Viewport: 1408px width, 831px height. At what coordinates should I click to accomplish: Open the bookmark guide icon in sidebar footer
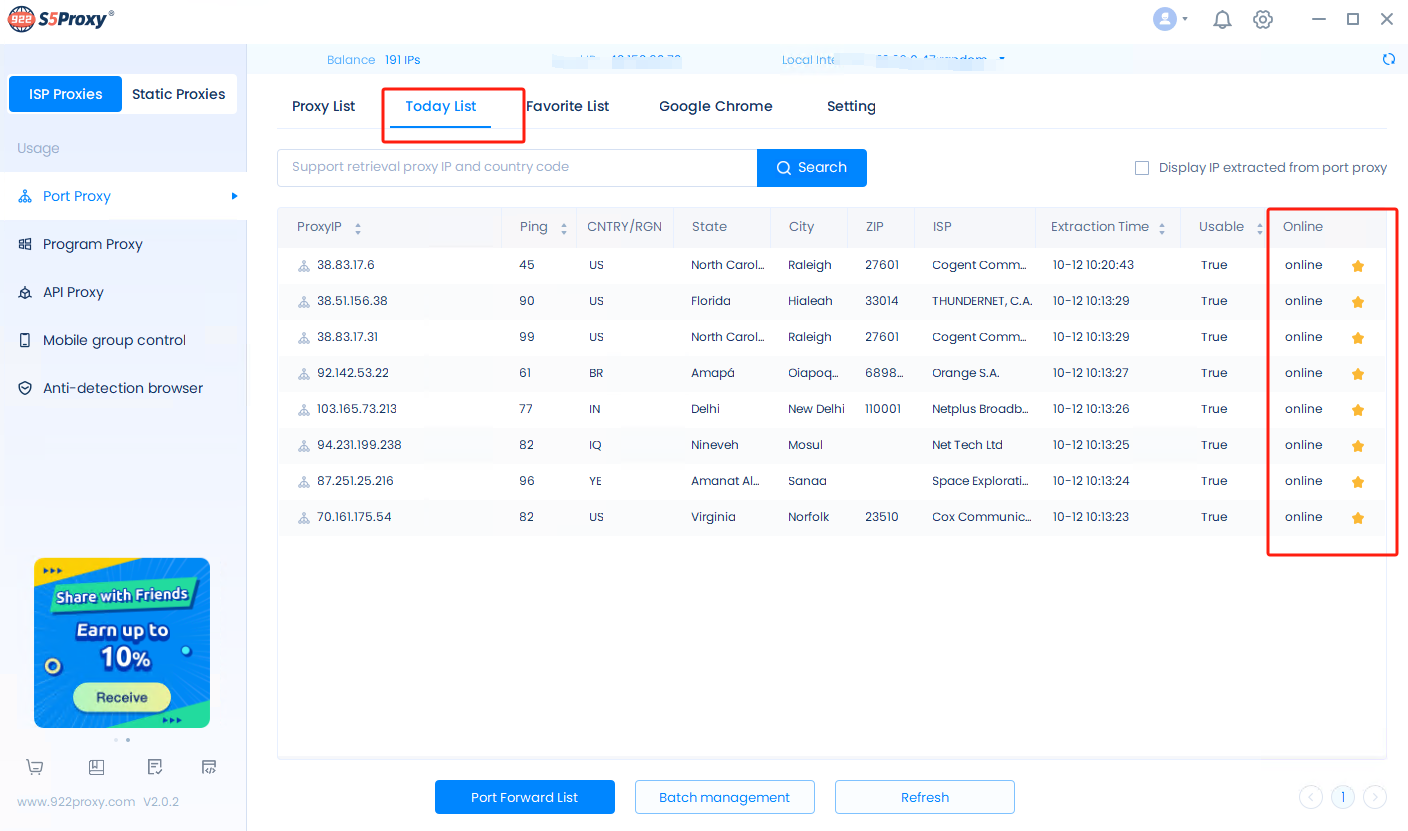pyautogui.click(x=96, y=767)
